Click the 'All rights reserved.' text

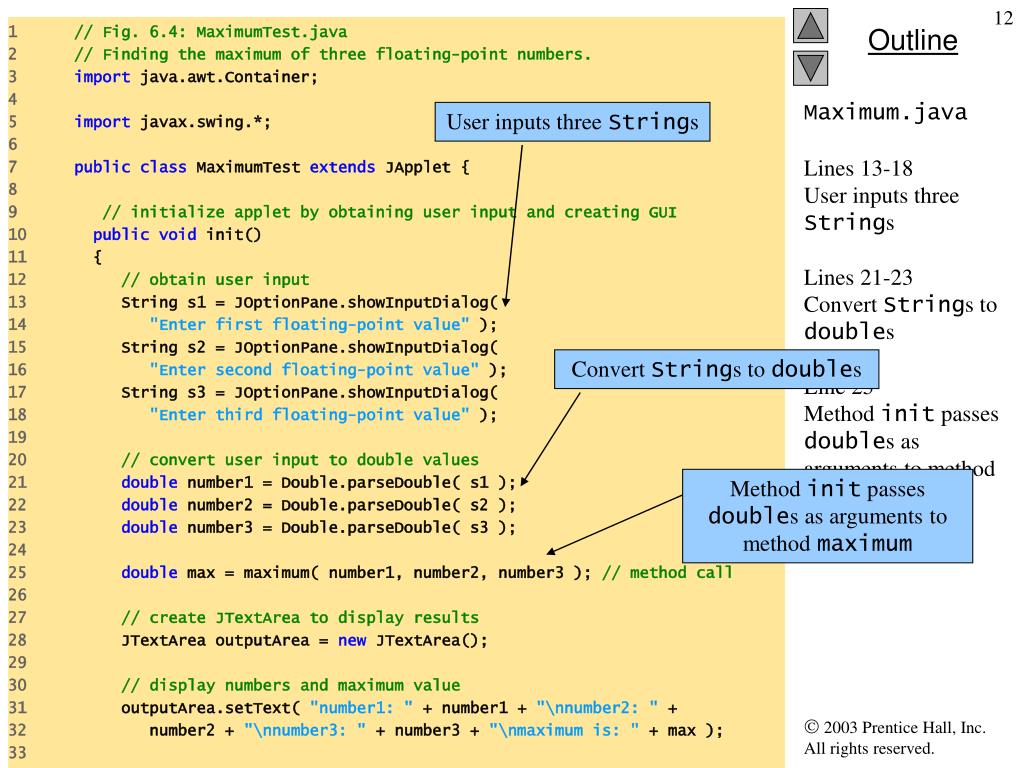click(869, 748)
